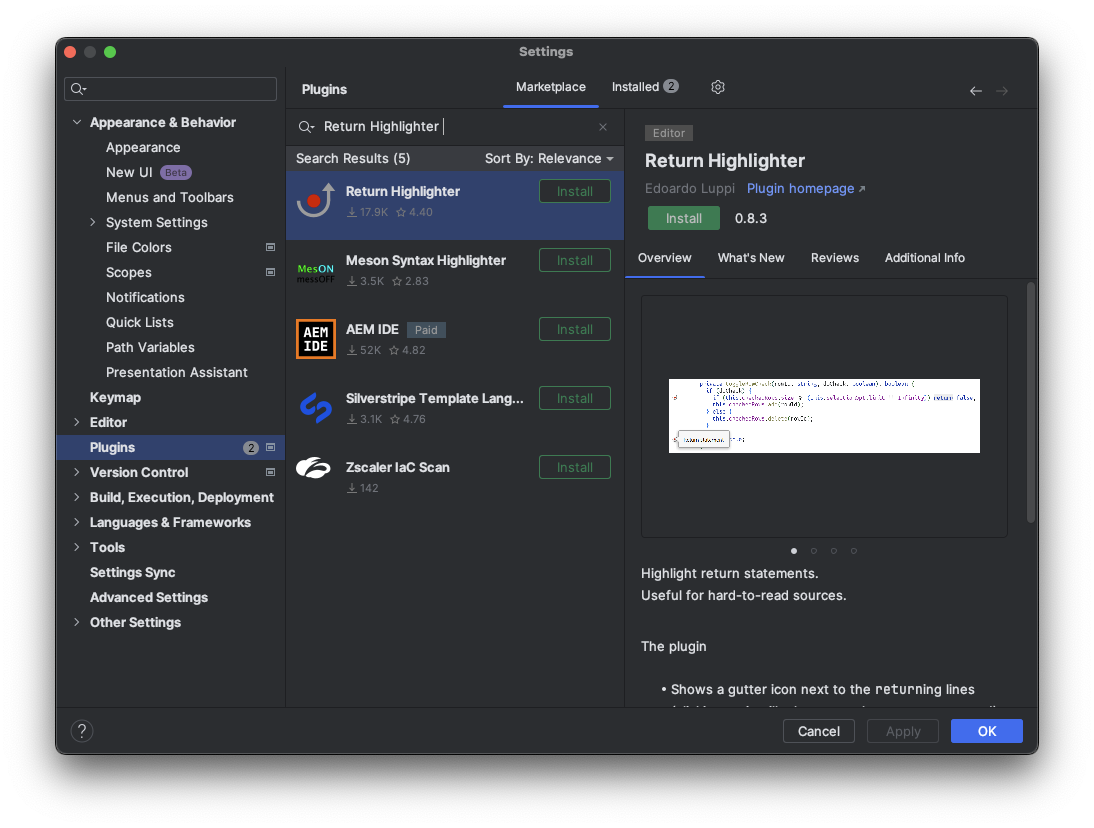Switch to the Marketplace tab
Screen dimensions: 1094x828
tap(550, 87)
